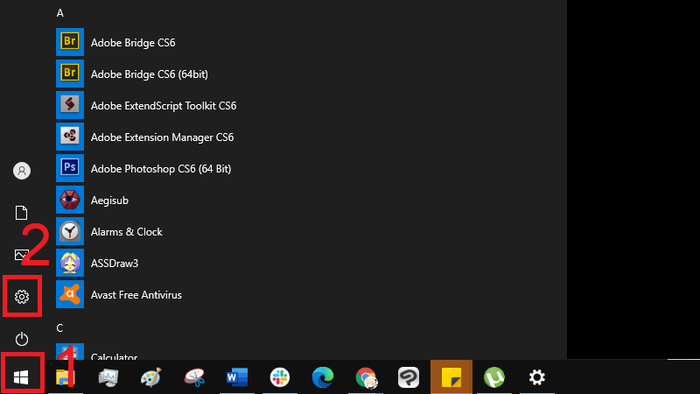Open uTorrent from the taskbar

[x=494, y=377]
